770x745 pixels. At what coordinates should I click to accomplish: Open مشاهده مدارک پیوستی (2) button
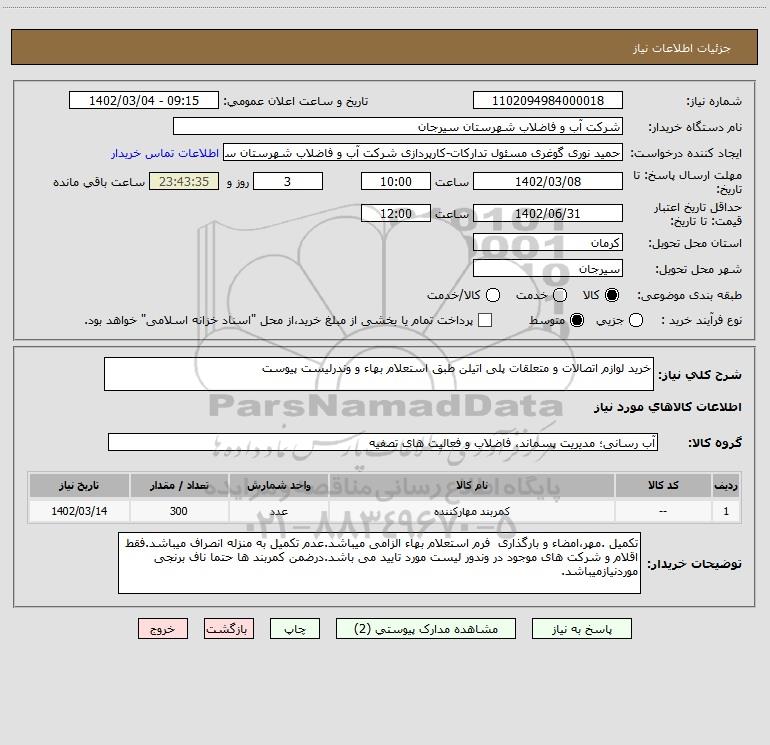[425, 629]
